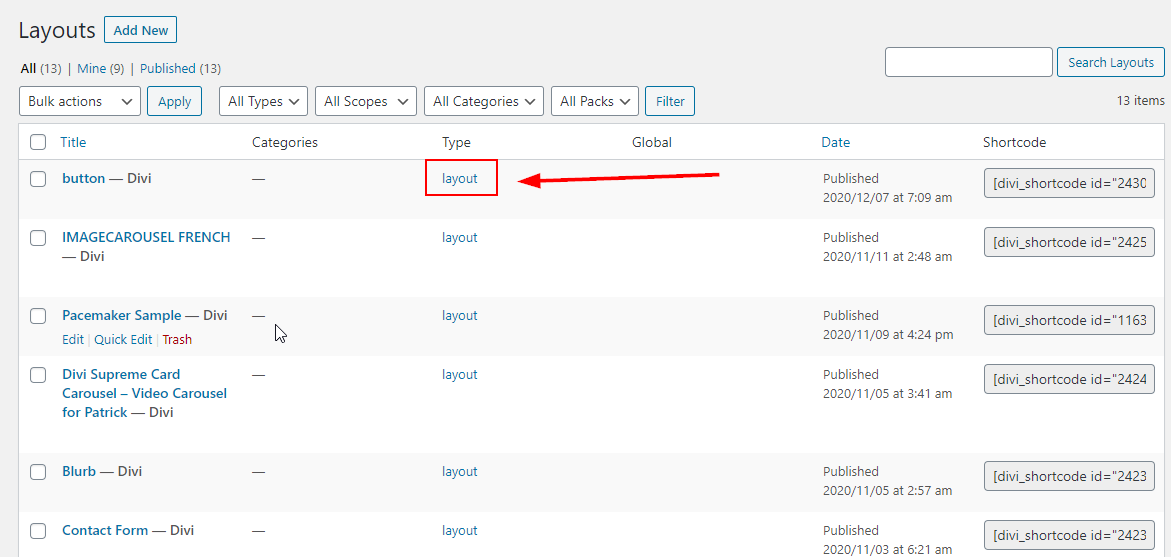Open the All Categories dropdown
Screen dimensions: 1171x557
[484, 101]
